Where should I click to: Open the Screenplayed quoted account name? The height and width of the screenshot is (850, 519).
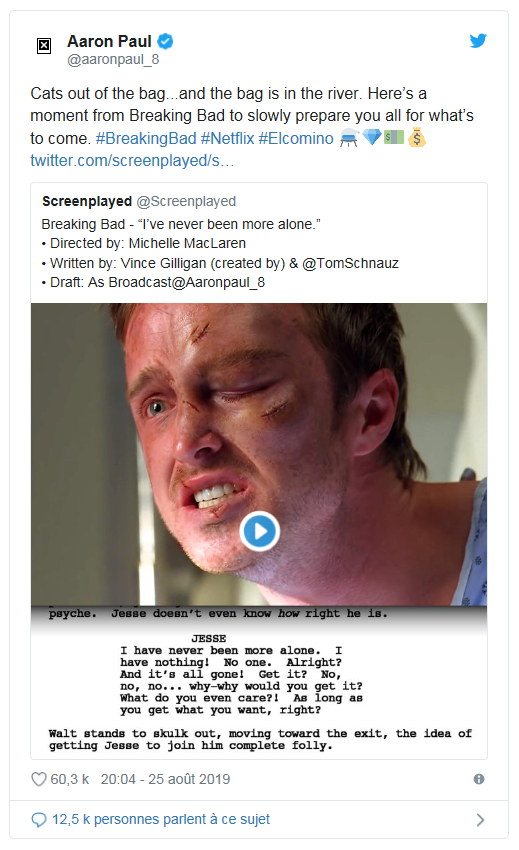(87, 201)
